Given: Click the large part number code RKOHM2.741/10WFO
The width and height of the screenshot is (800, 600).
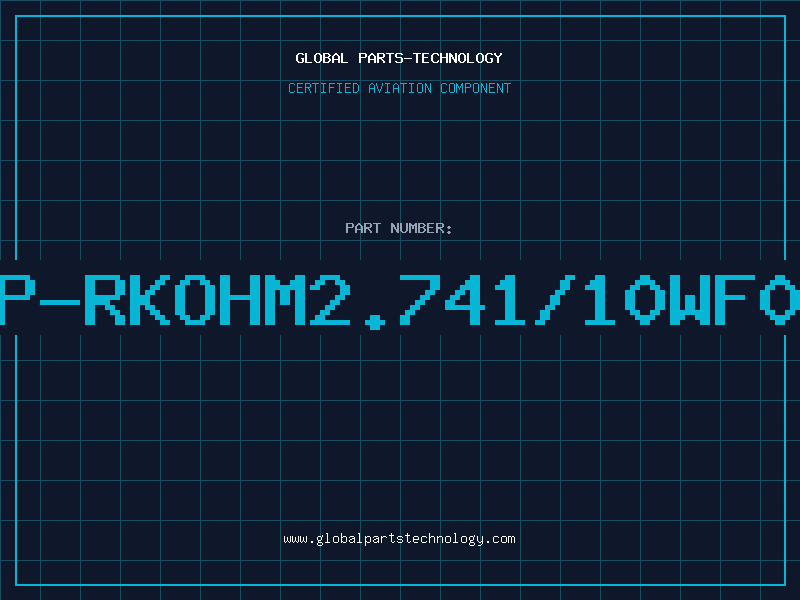Looking at the screenshot, I should coord(400,300).
